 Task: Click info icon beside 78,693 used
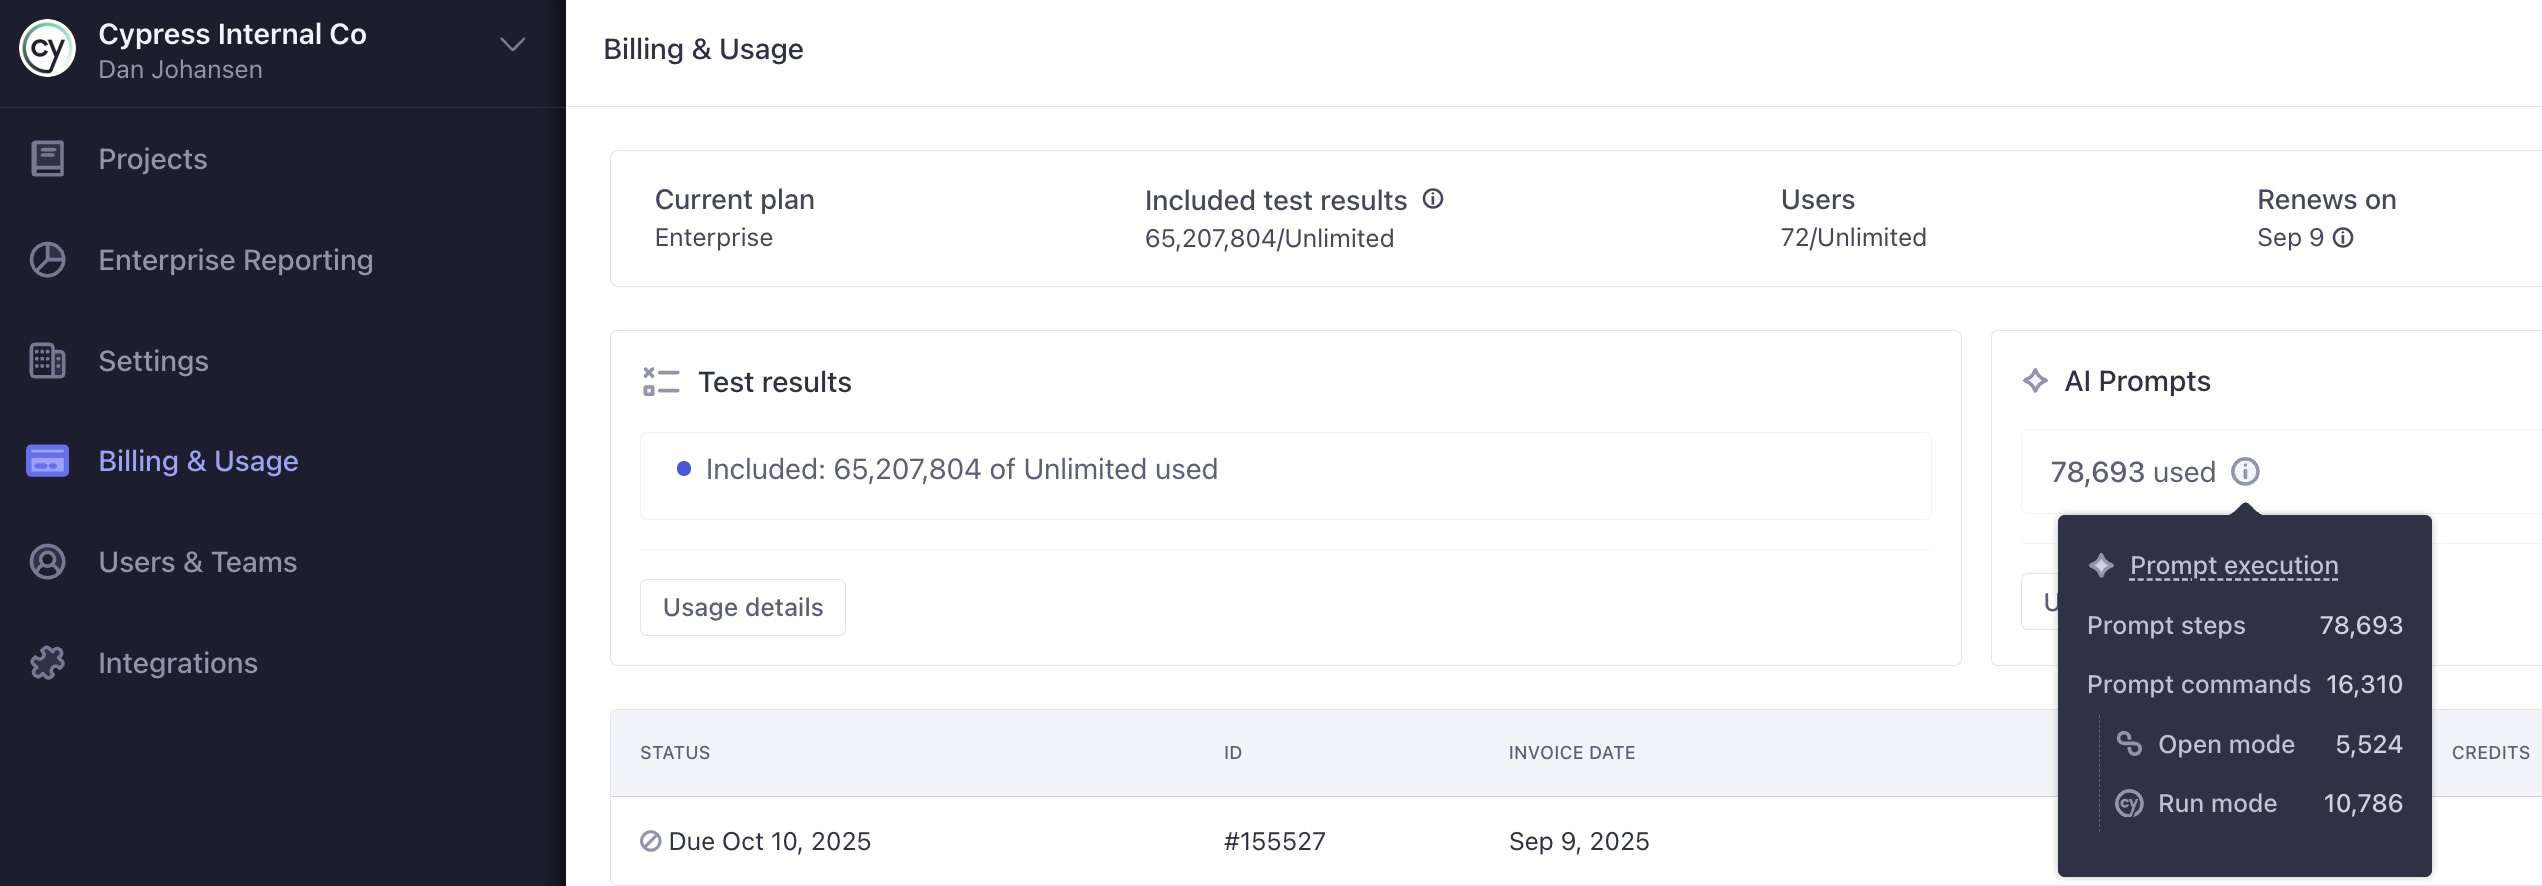click(x=2245, y=471)
